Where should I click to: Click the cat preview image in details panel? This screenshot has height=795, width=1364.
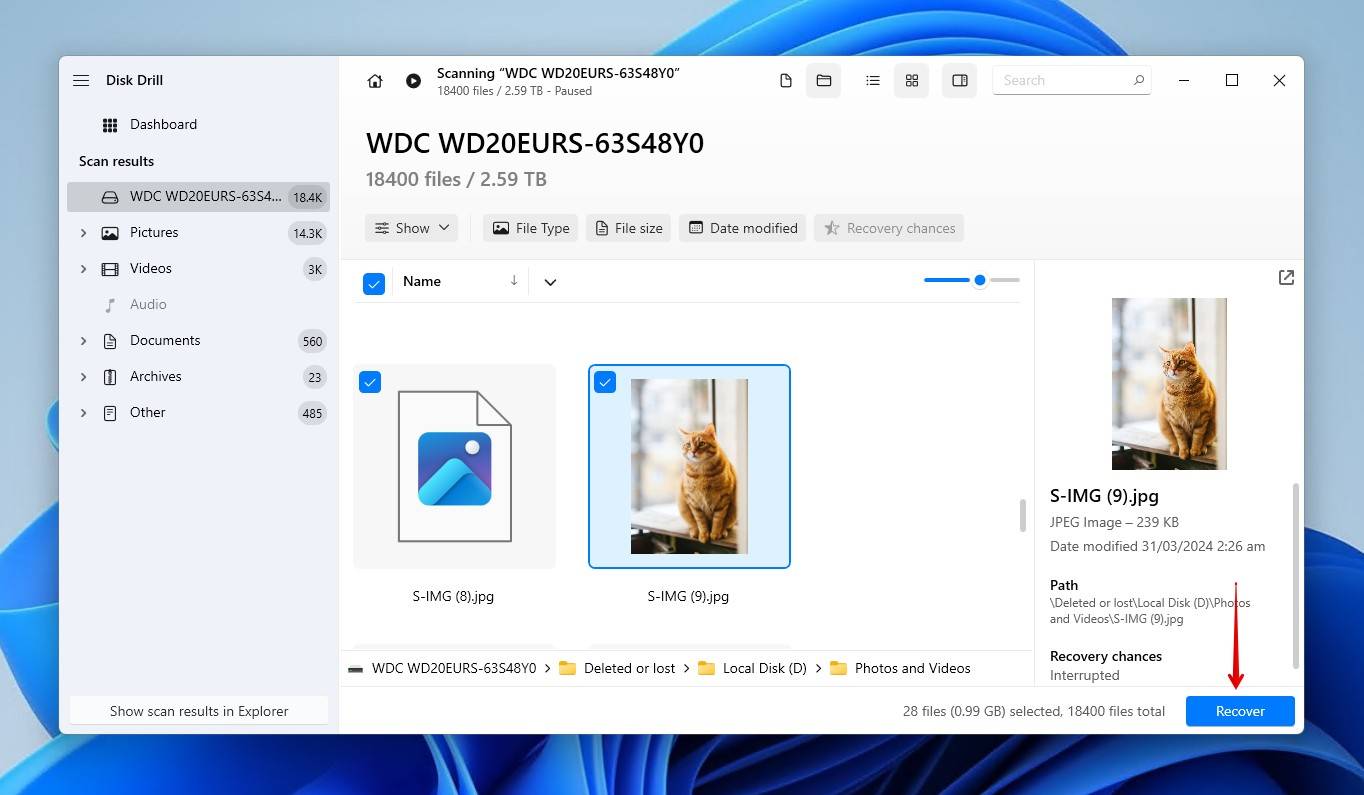point(1169,384)
